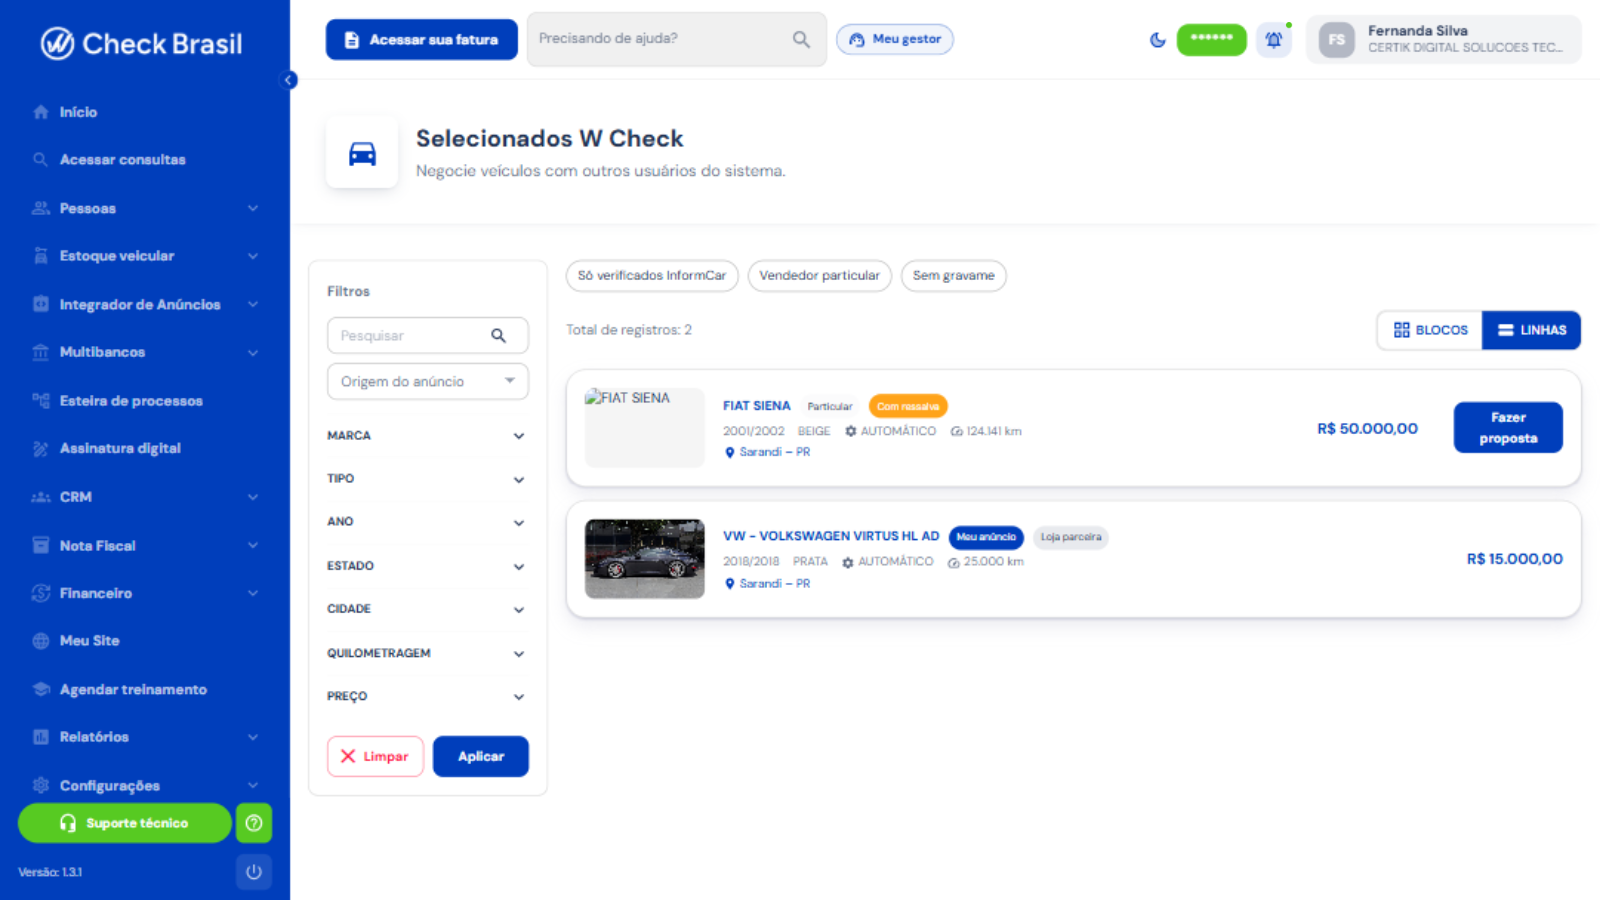The height and width of the screenshot is (900, 1600).
Task: Click the Meu anúncio badge
Action: pos(986,537)
